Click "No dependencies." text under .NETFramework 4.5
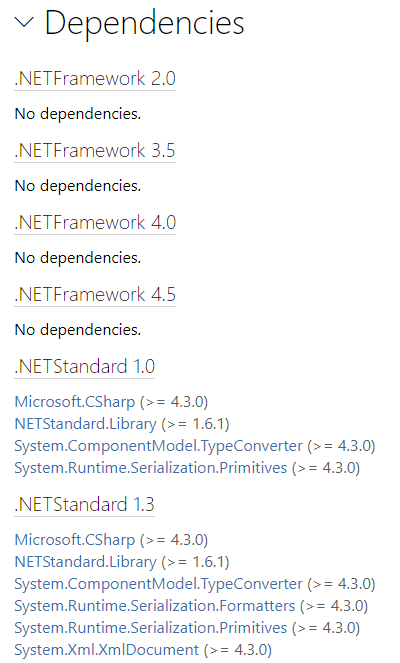The image size is (400, 663). tap(78, 329)
